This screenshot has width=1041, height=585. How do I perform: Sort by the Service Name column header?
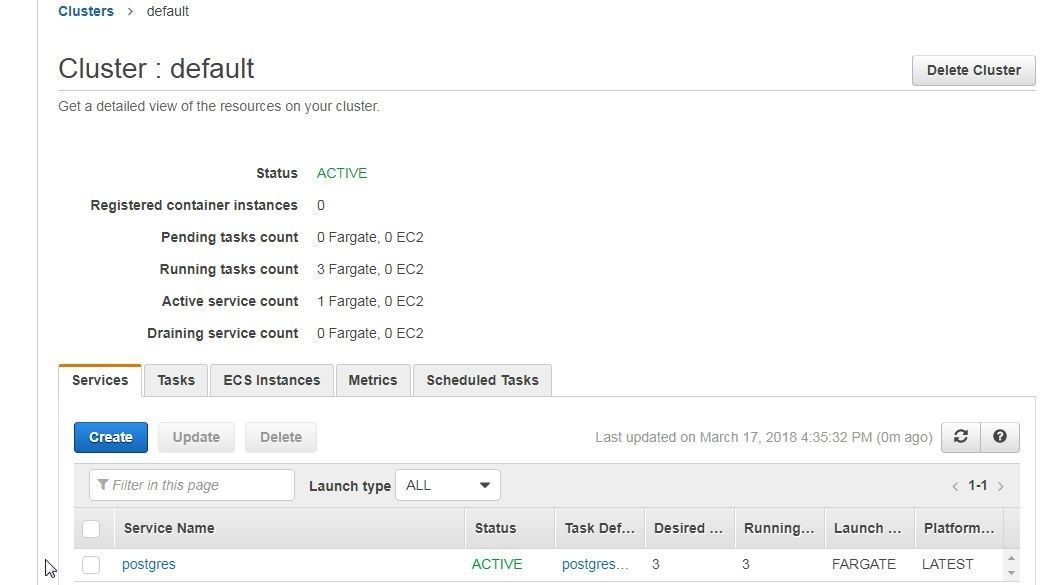pyautogui.click(x=169, y=529)
